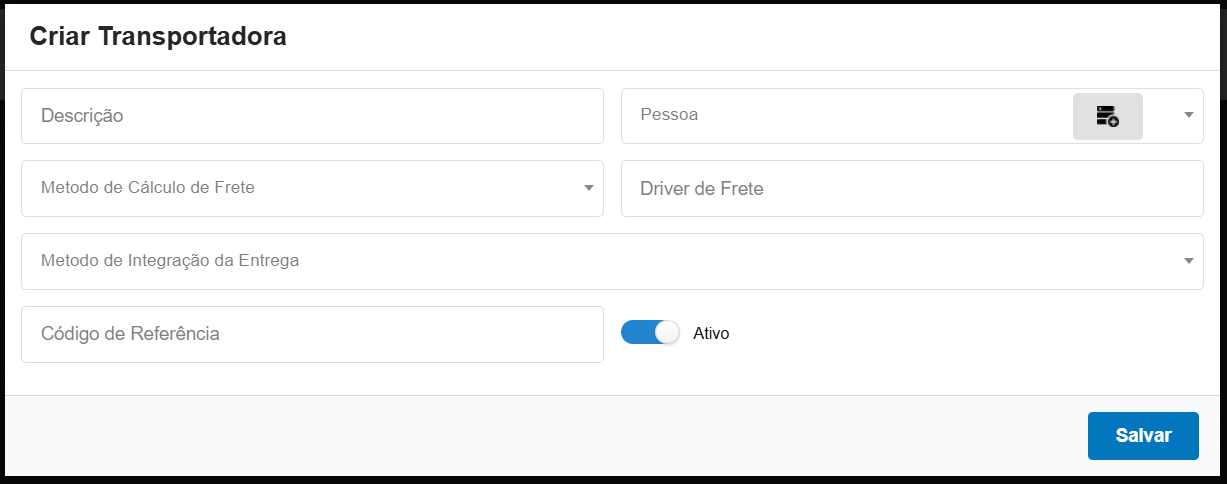
Task: Click the Criar Transportadora dialog title
Action: tap(158, 37)
